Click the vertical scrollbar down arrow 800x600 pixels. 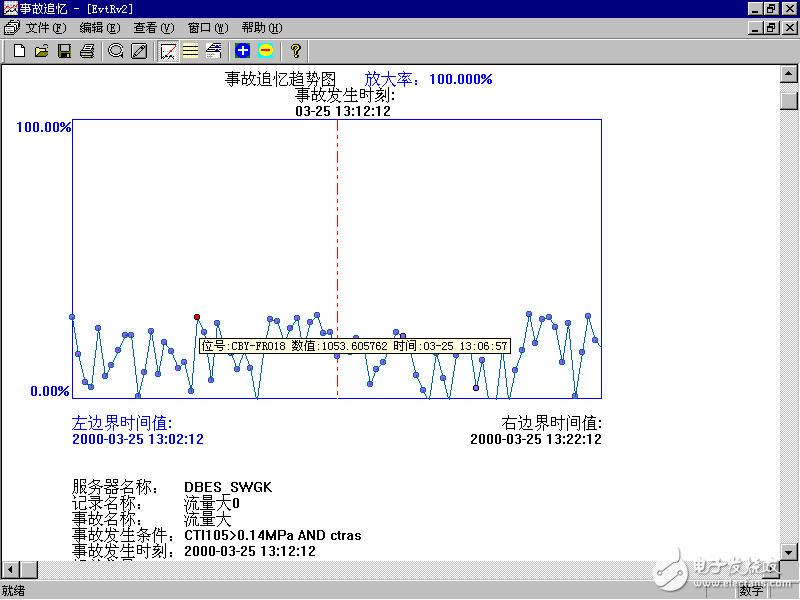point(789,552)
